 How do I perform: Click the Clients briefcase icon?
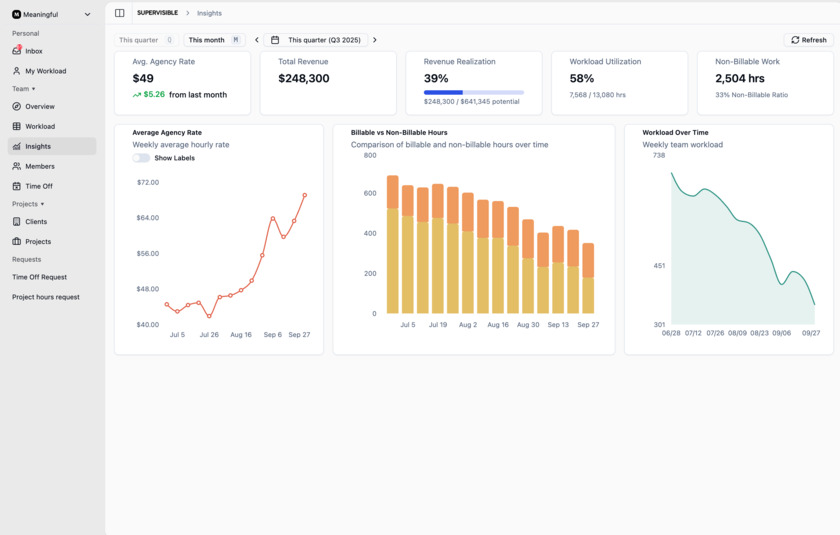[17, 221]
